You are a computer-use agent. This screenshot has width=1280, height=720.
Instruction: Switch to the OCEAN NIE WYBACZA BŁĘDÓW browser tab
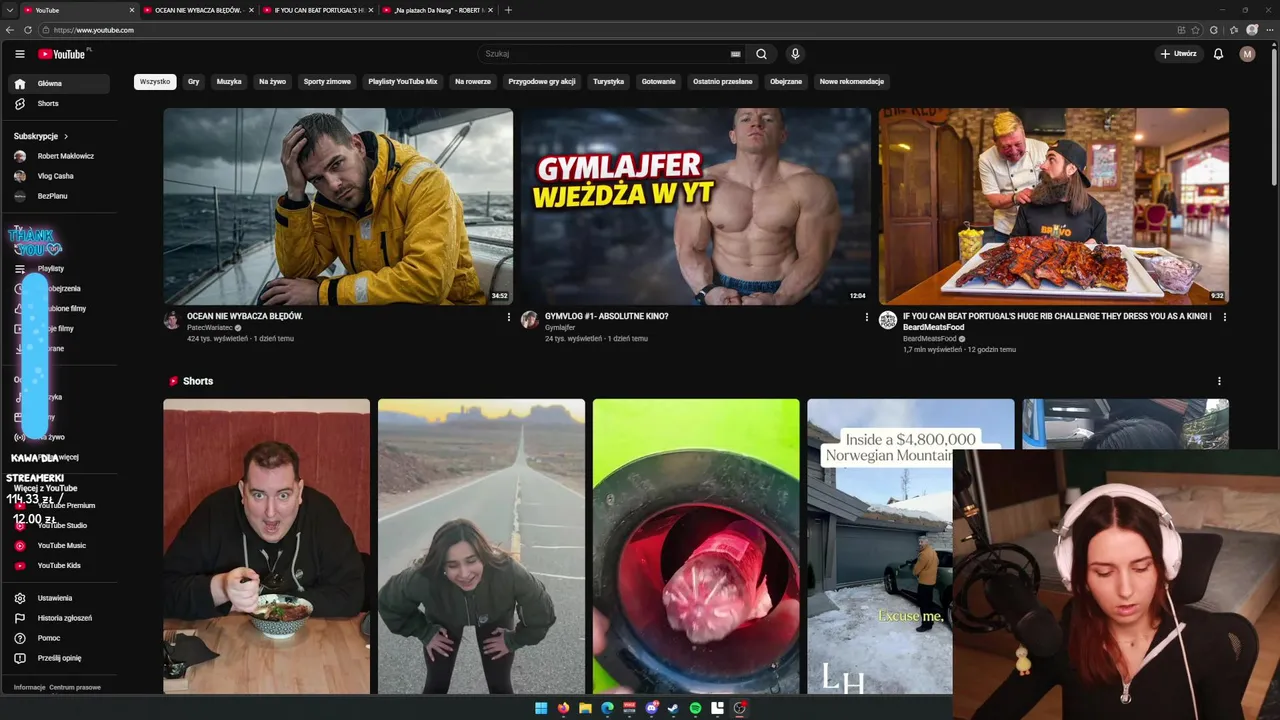point(198,10)
